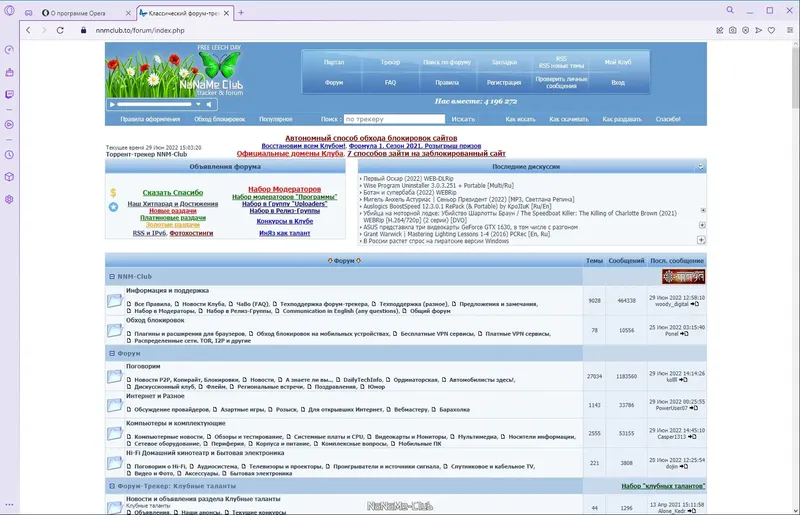Image resolution: width=800 pixels, height=515 pixels.
Task: Focus the по трекеру search field
Action: coord(394,119)
